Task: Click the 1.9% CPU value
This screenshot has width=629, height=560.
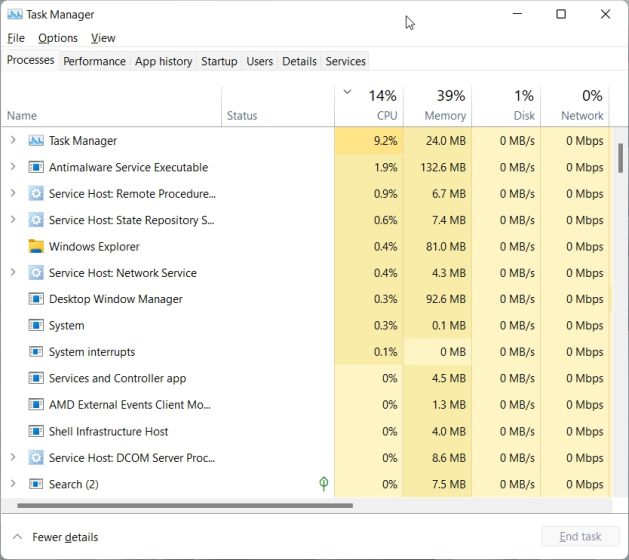Action: (x=386, y=167)
